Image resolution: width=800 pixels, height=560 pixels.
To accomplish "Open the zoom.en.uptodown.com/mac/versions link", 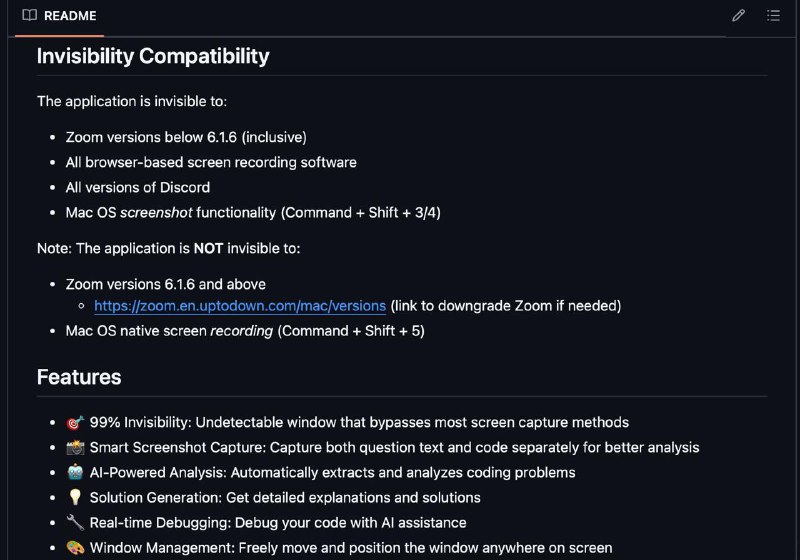I will click(x=240, y=306).
